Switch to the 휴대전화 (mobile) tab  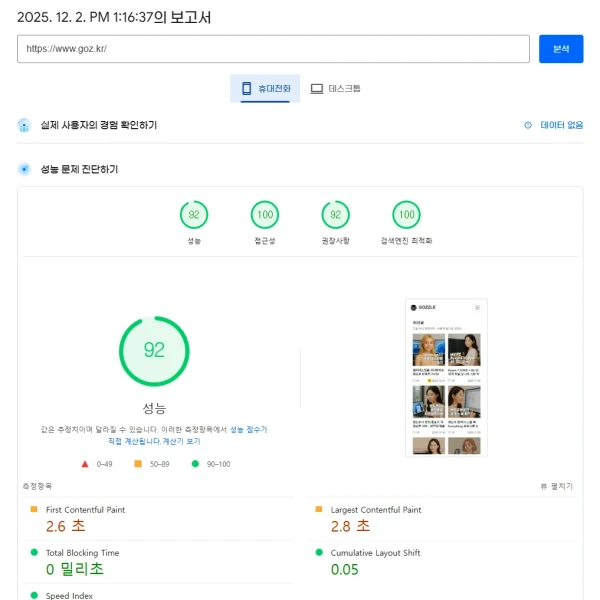(266, 89)
